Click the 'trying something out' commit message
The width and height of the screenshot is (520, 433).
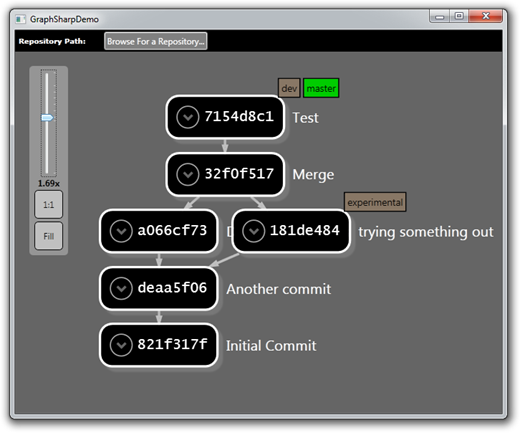pos(426,232)
